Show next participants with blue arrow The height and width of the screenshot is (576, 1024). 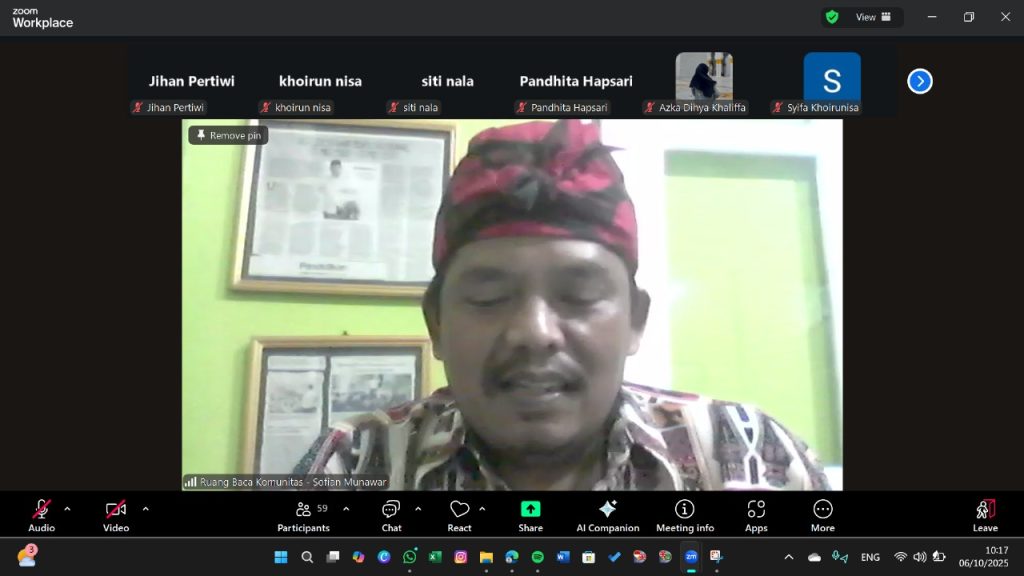click(x=919, y=81)
